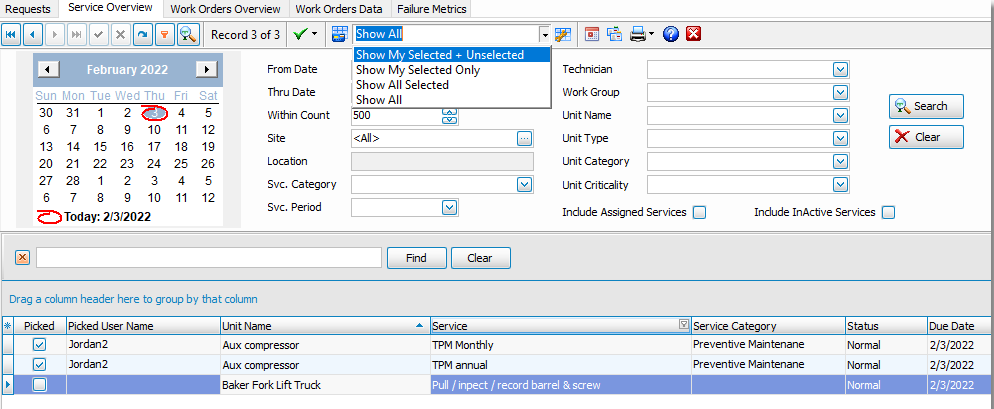The width and height of the screenshot is (994, 409).
Task: Click the Find button
Action: click(x=416, y=258)
